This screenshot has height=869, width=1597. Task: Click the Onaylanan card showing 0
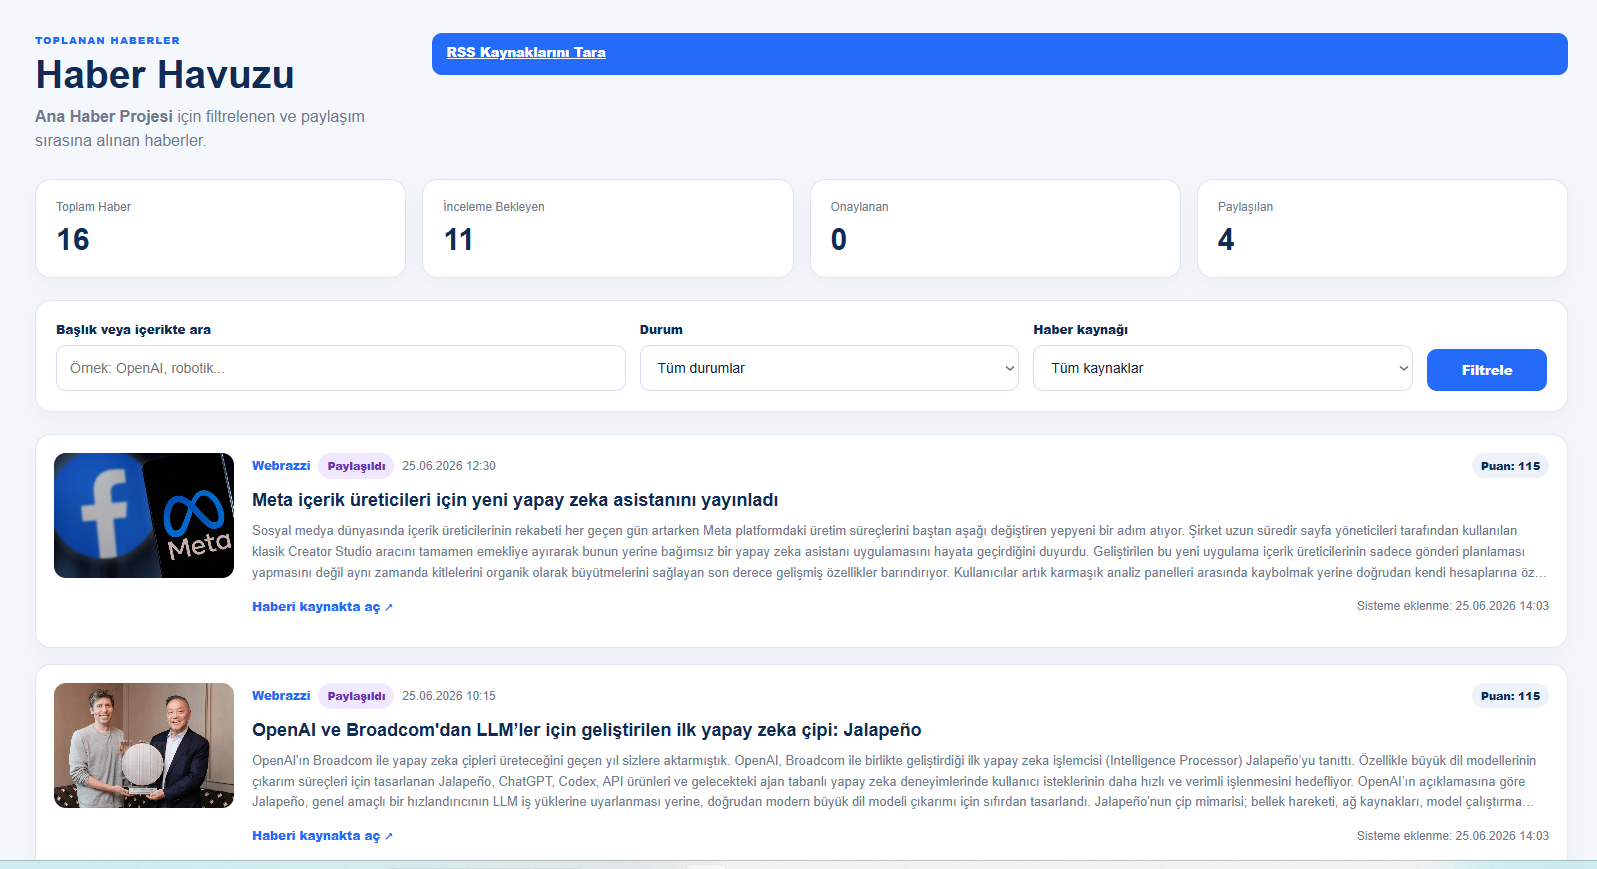tap(995, 228)
